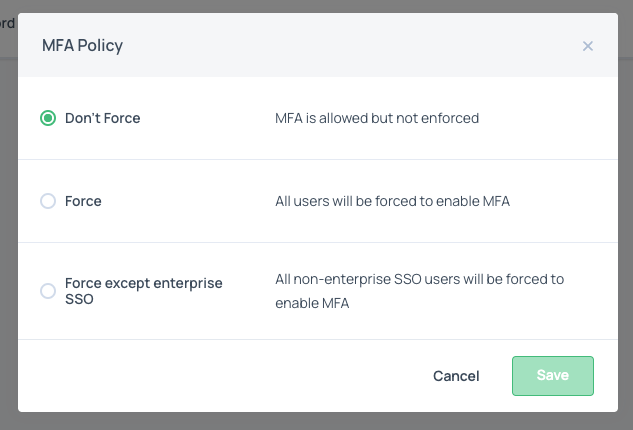Enable the "Force" radio button option
This screenshot has height=430, width=633.
point(48,201)
